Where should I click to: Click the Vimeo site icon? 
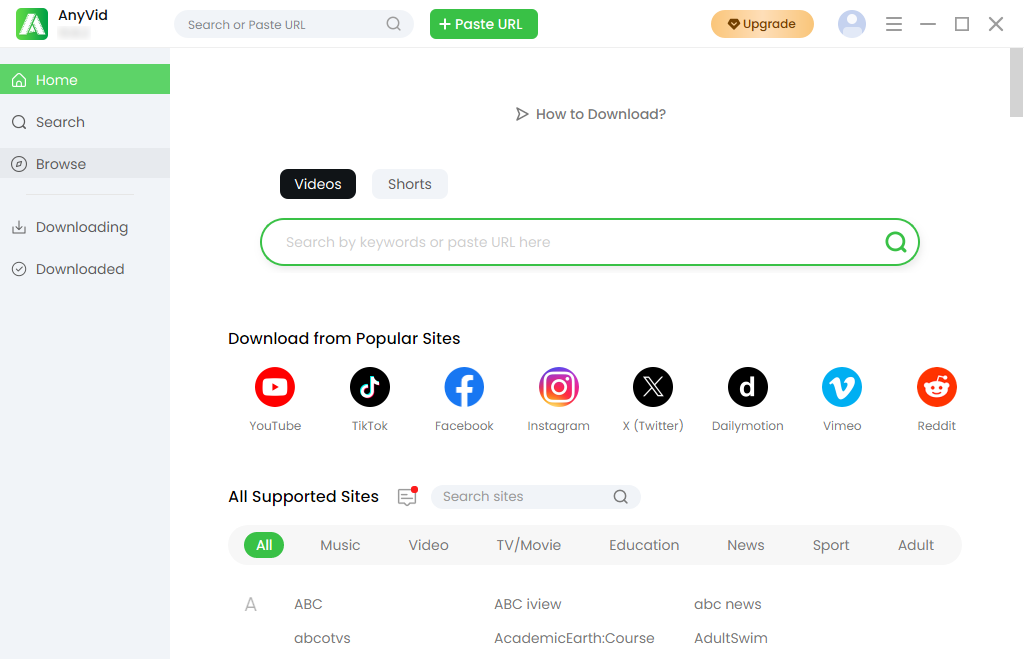pos(842,387)
